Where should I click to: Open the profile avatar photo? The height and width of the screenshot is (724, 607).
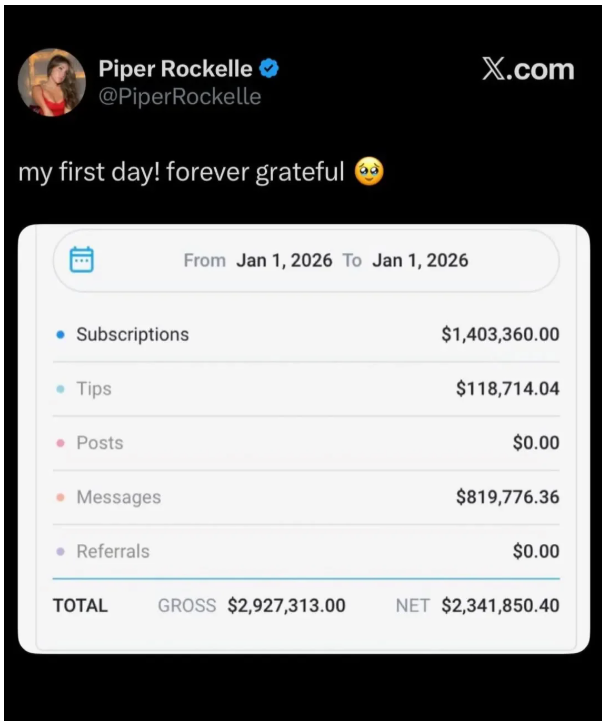52,82
